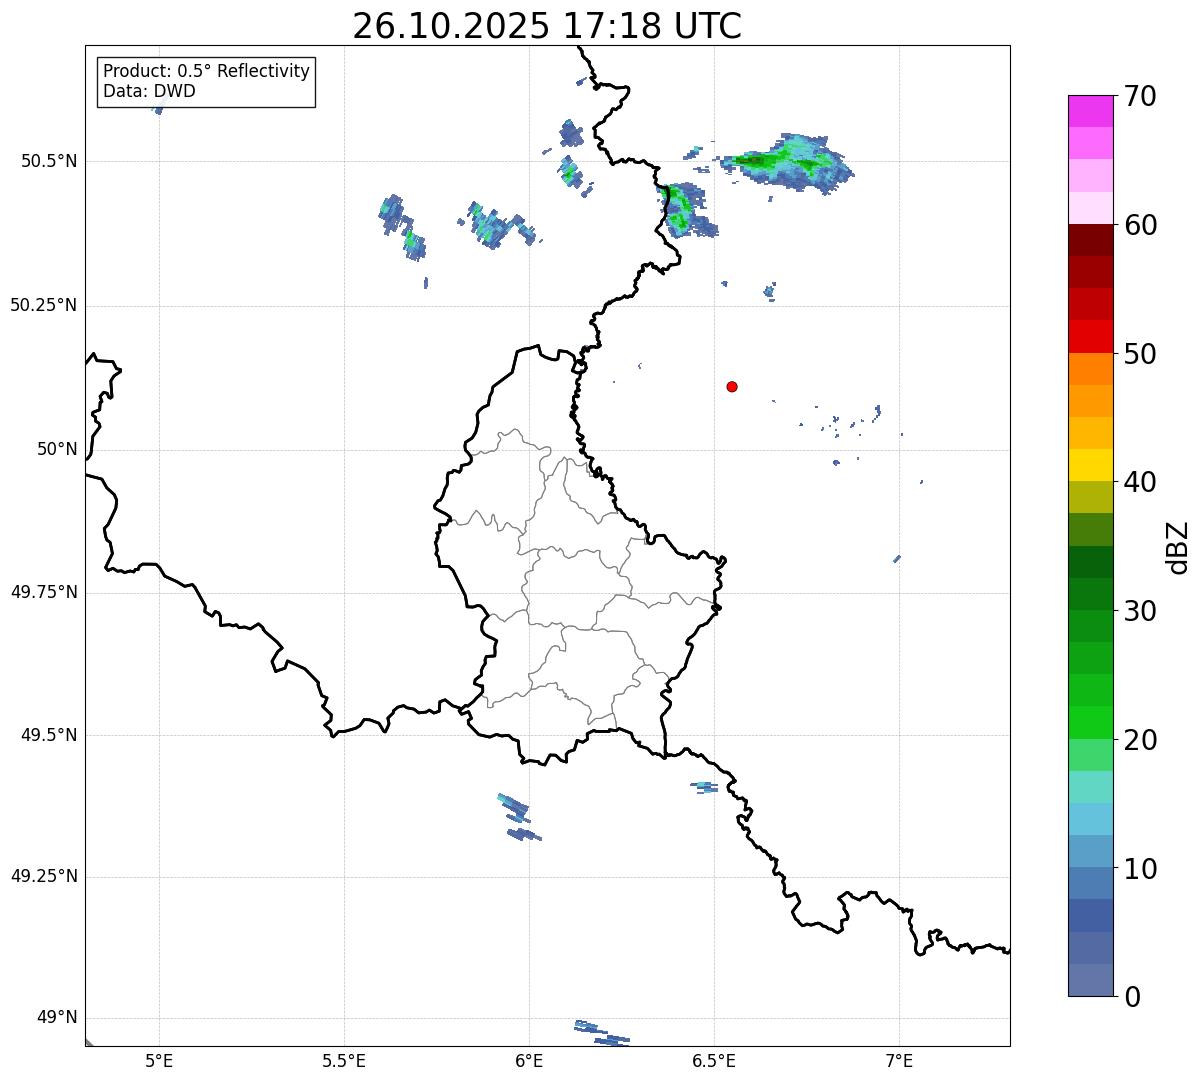Click the title "26.10.2025 17:18 UTC"
Image resolution: width=1202 pixels, height=1081 pixels.
tap(547, 26)
